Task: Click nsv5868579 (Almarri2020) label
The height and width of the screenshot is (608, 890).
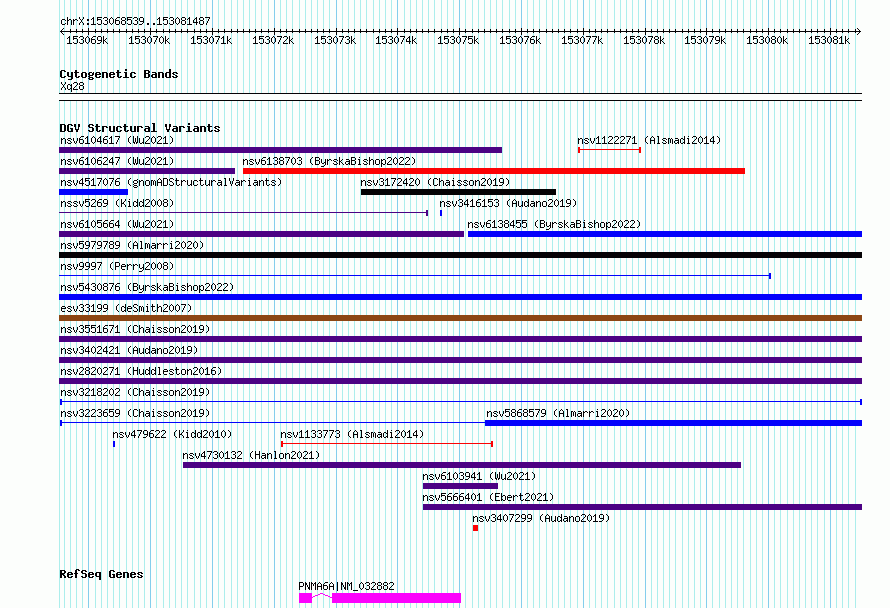Action: [x=558, y=413]
